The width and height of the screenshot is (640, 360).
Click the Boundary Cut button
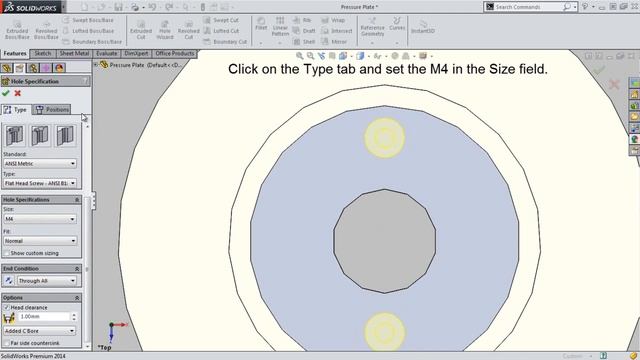click(225, 42)
